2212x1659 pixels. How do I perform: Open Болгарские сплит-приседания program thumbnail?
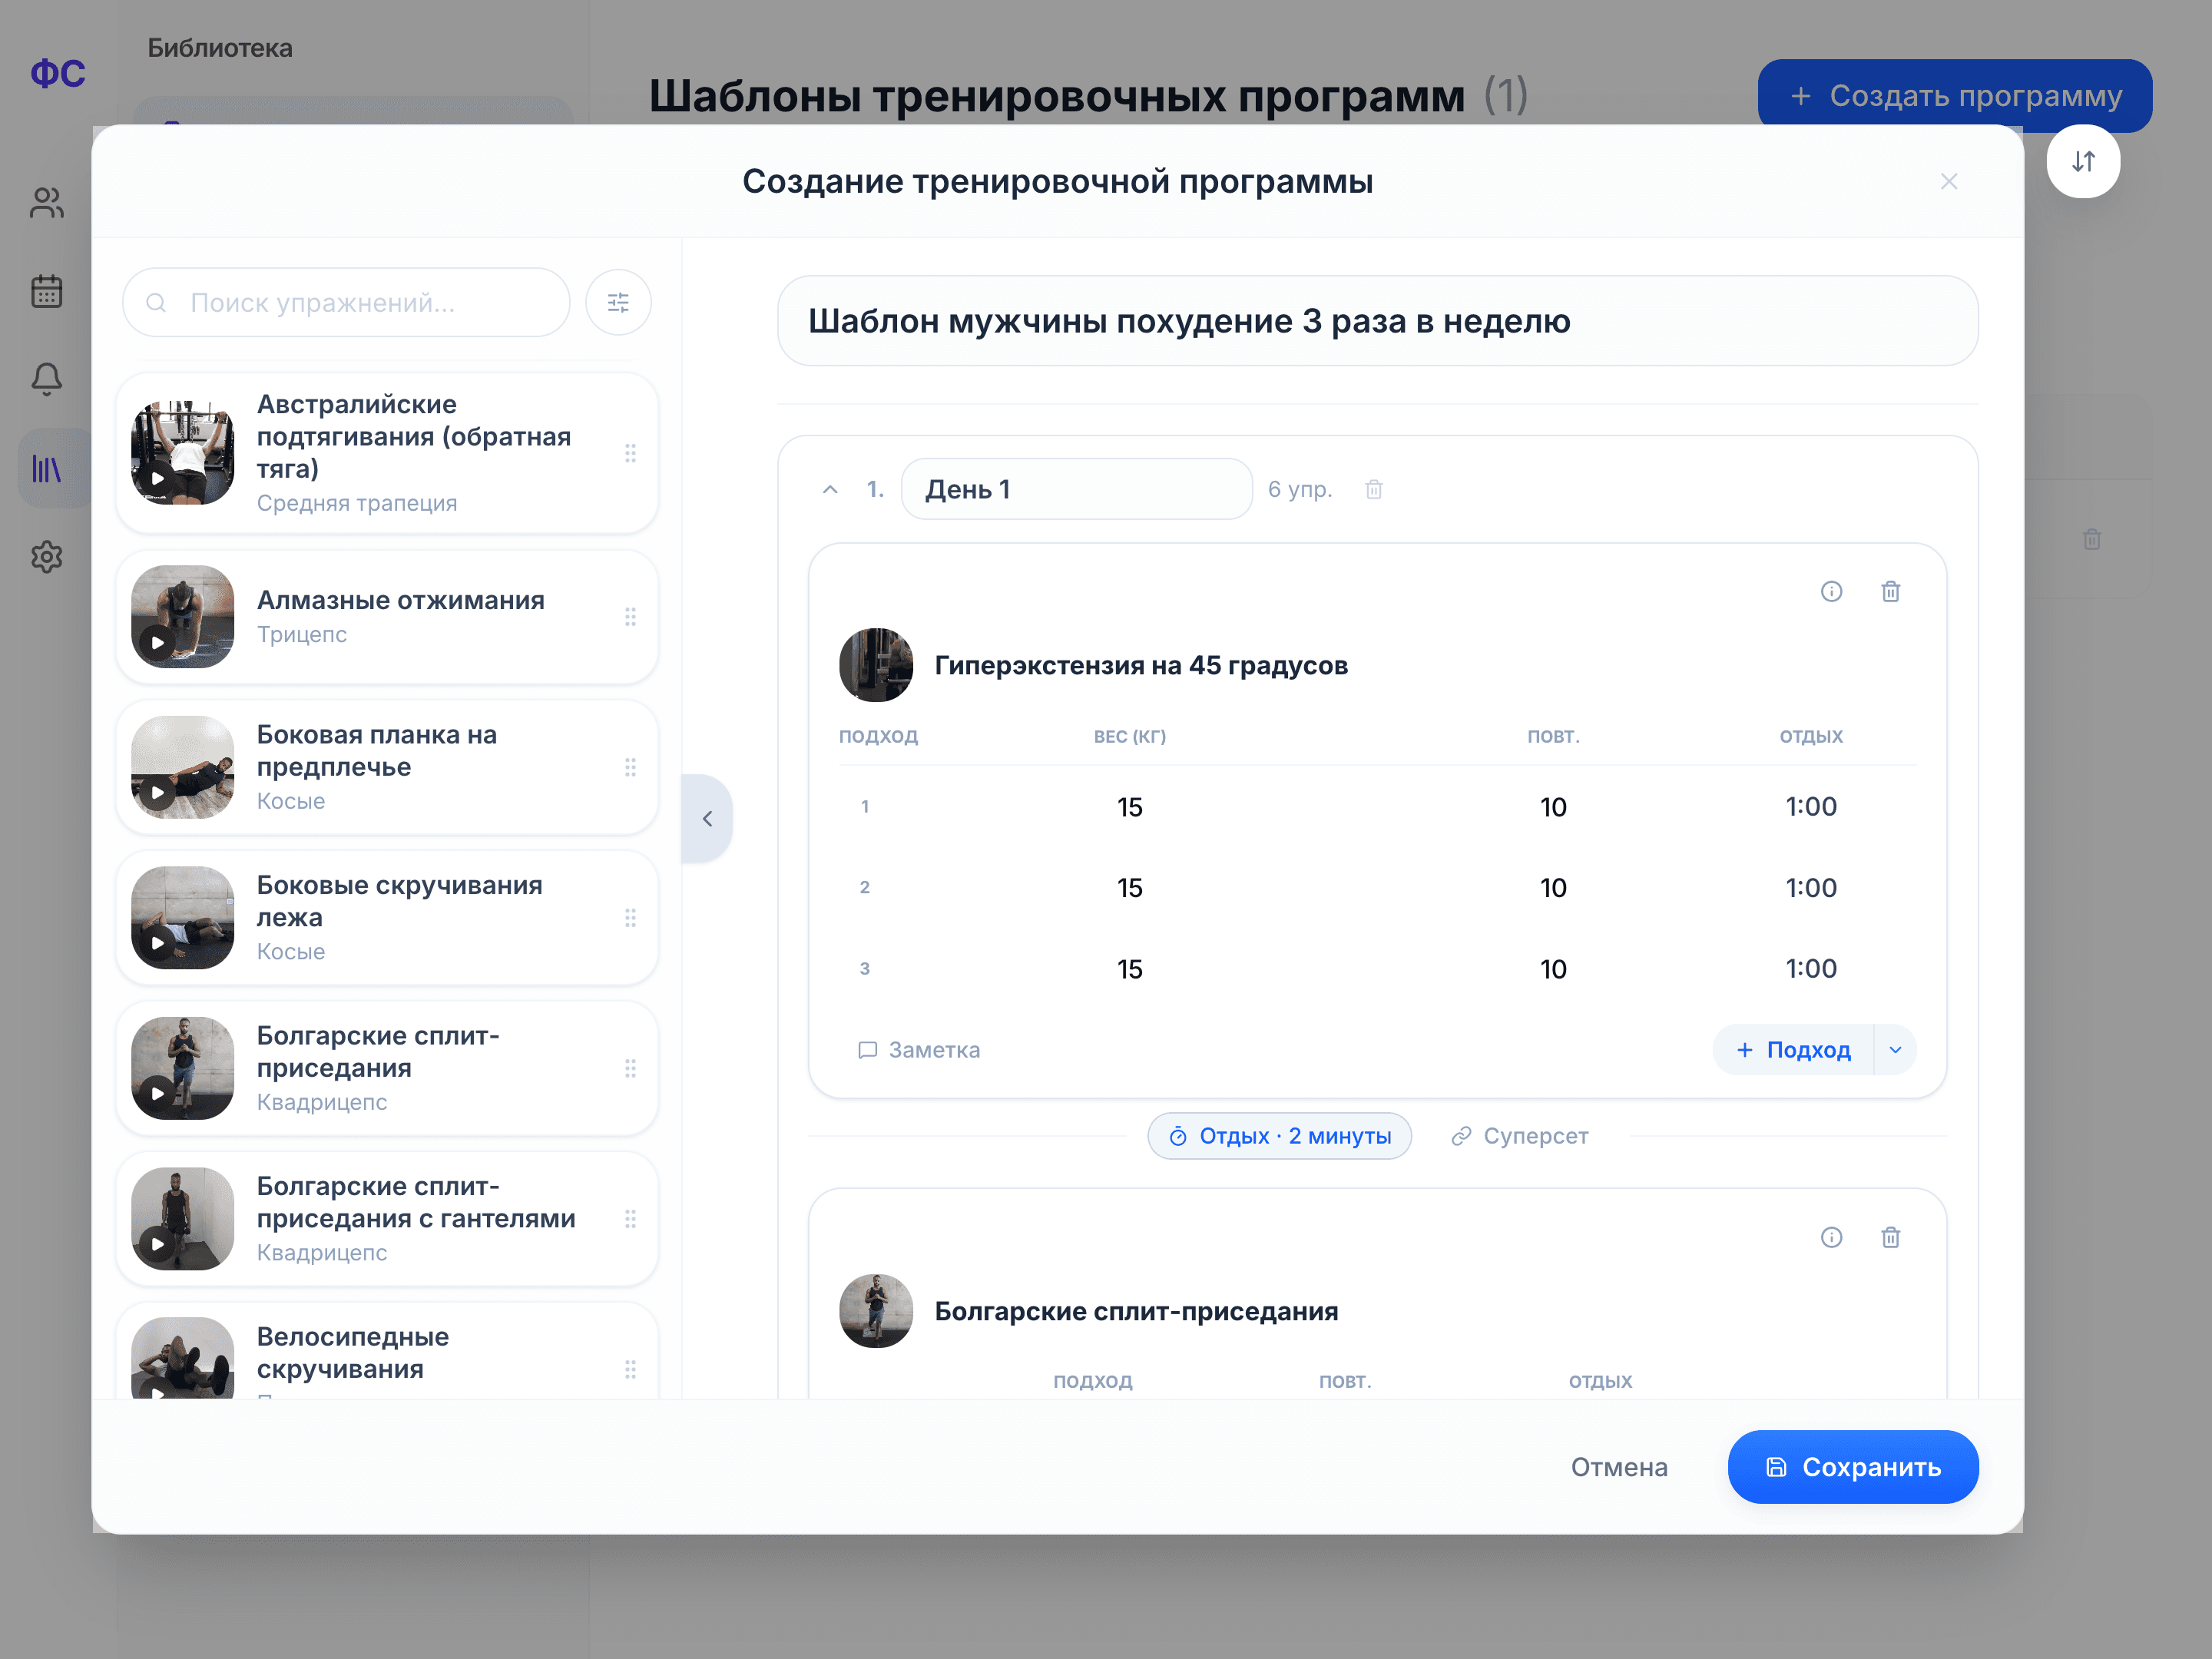(876, 1311)
